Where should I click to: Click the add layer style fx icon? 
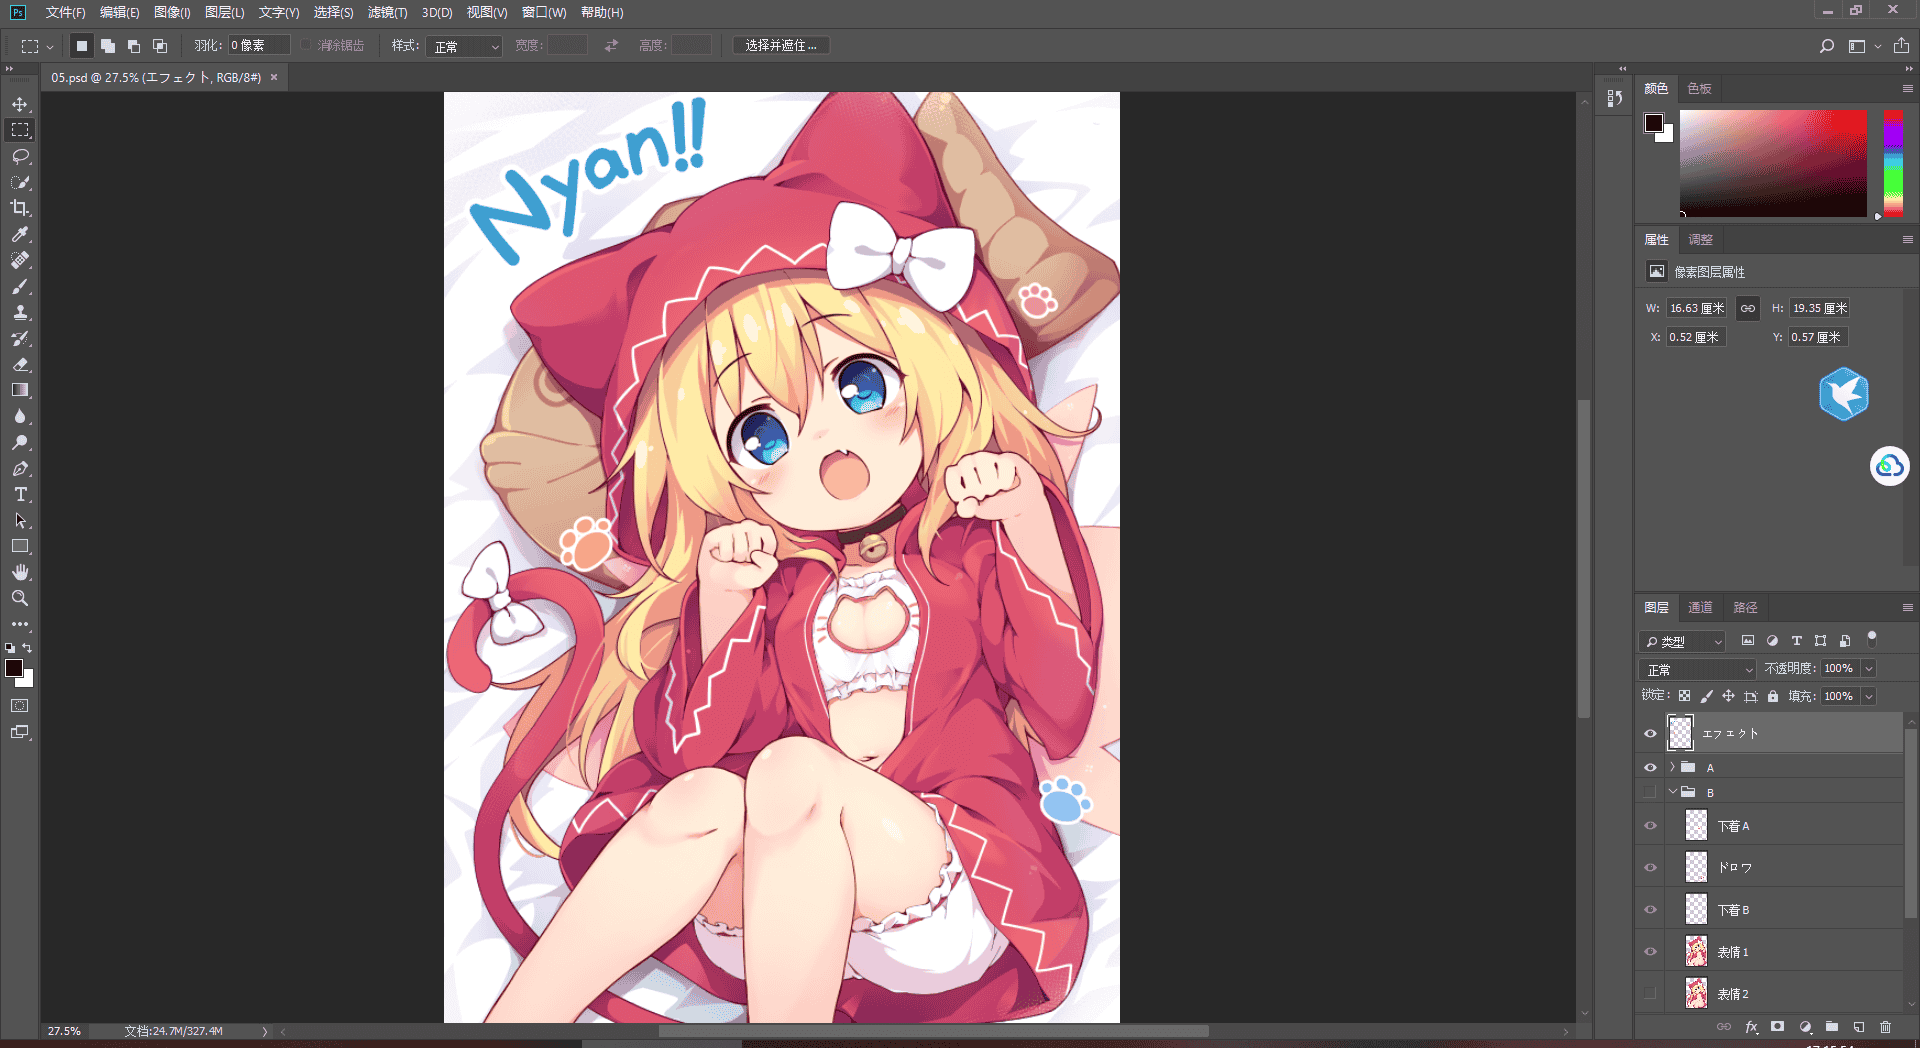pos(1751,1027)
